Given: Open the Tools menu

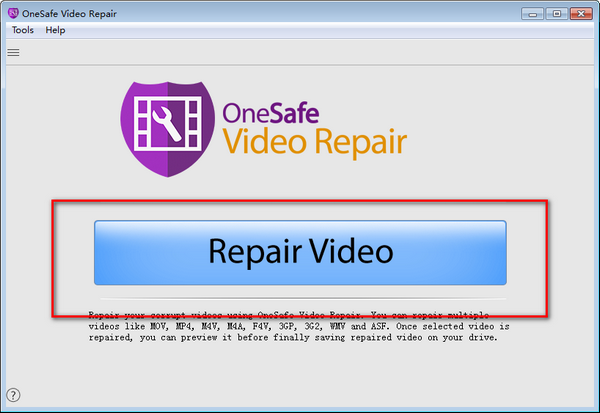Looking at the screenshot, I should [23, 30].
